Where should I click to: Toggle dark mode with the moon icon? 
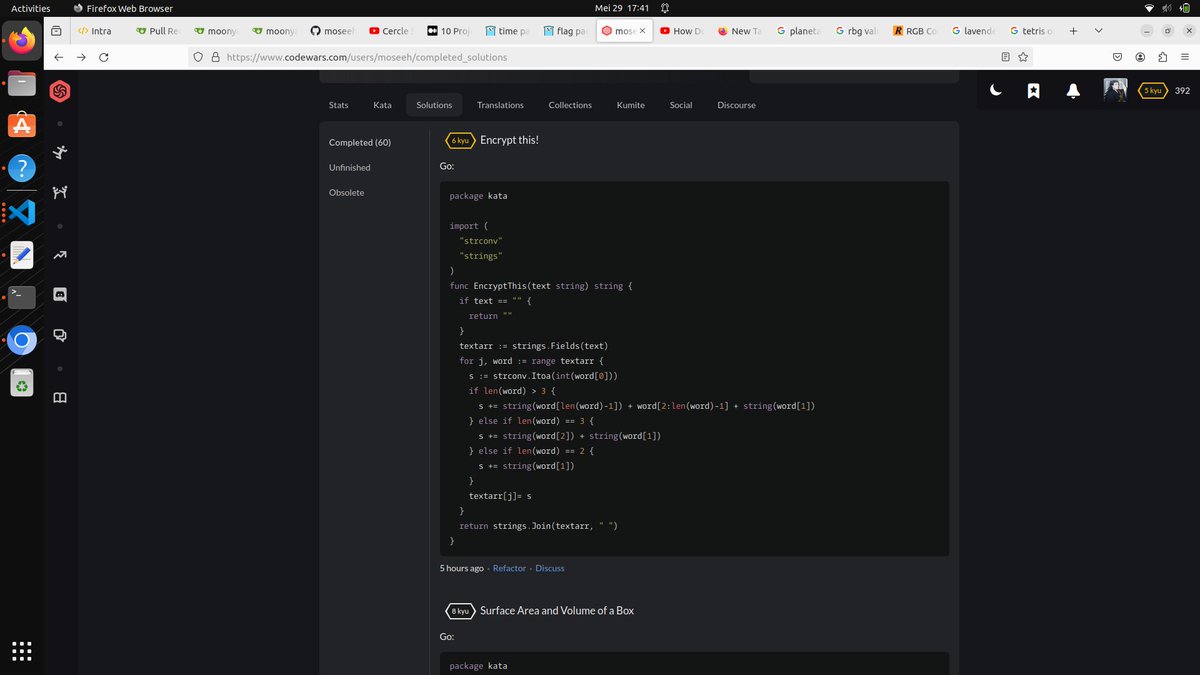[997, 91]
